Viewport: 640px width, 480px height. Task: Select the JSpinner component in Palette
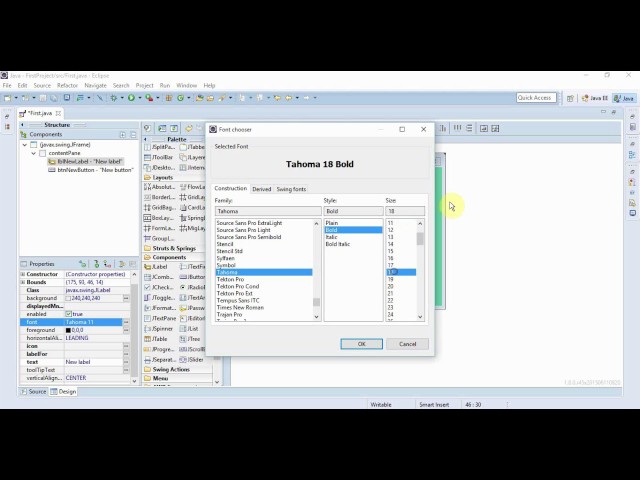159,328
